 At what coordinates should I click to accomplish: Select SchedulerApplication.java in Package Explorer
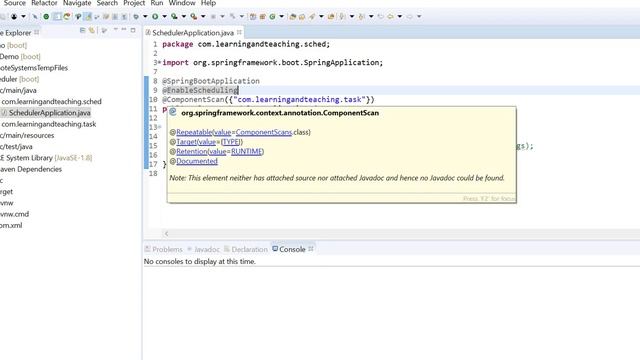[x=49, y=113]
